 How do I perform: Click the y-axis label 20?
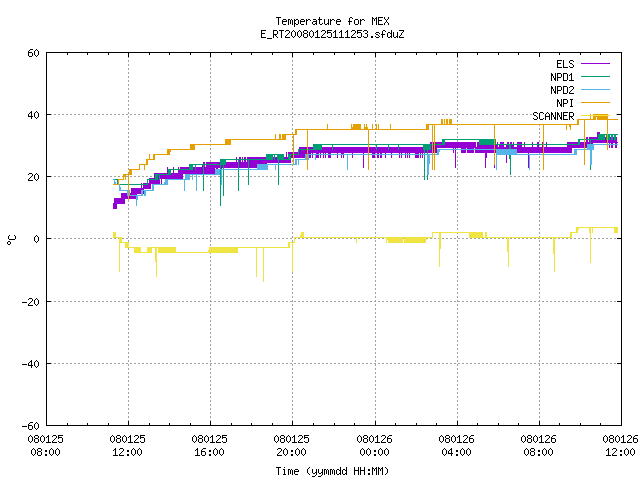point(33,177)
